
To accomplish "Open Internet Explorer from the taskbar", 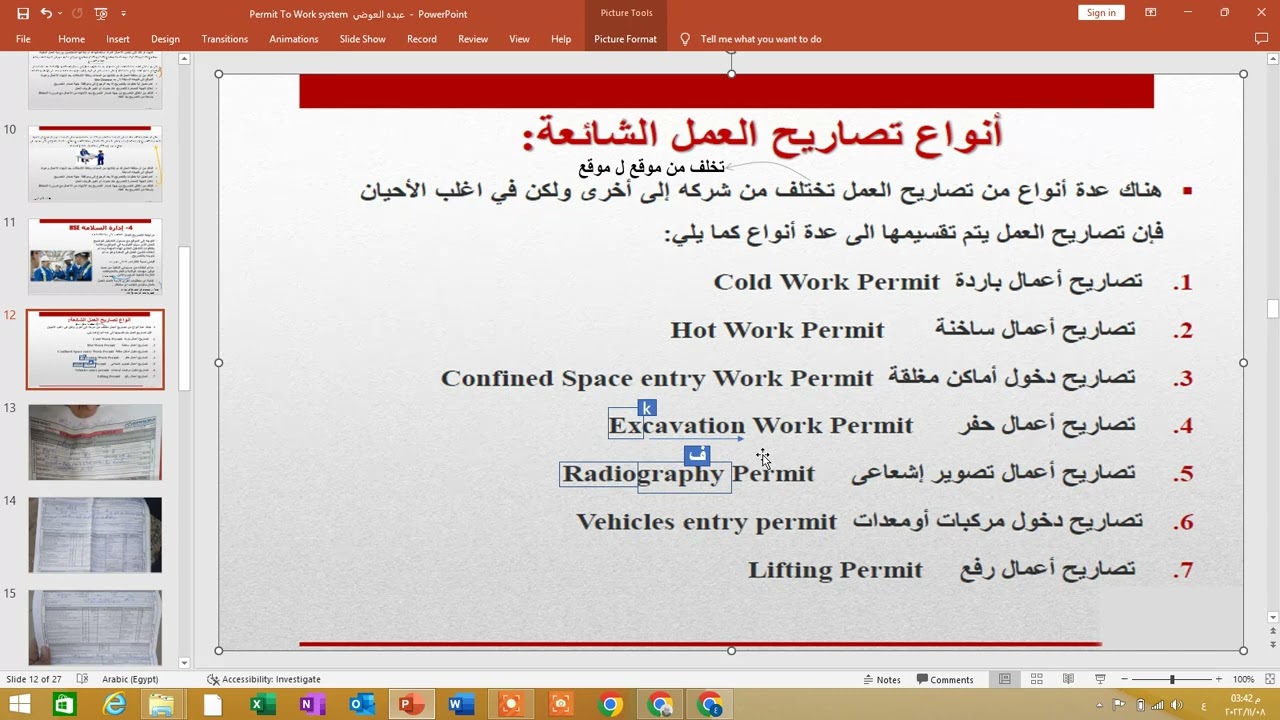I will click(115, 705).
